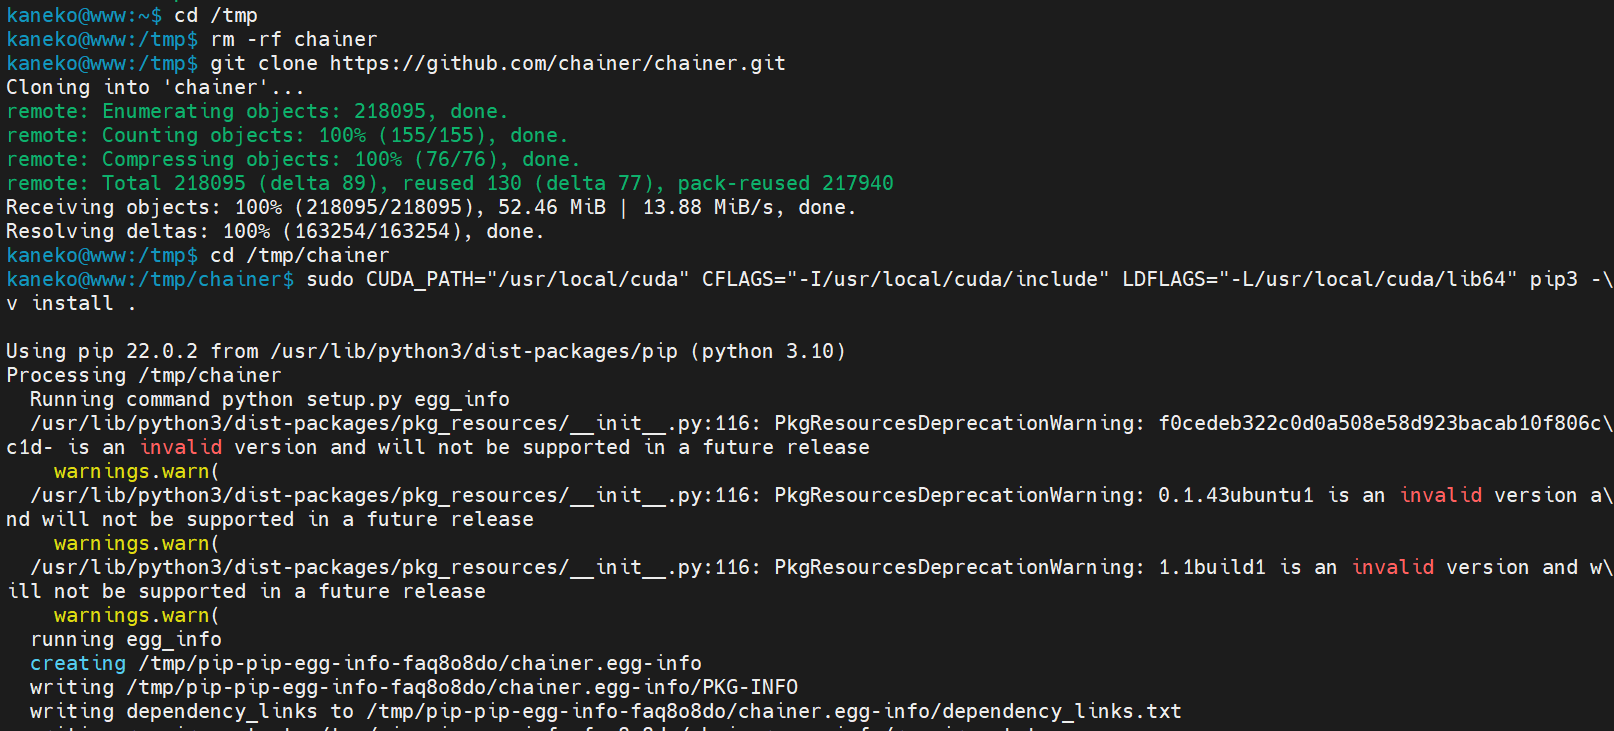Click the '0.1.43ubuntu1' version text
Image resolution: width=1614 pixels, height=731 pixels.
click(x=1235, y=495)
